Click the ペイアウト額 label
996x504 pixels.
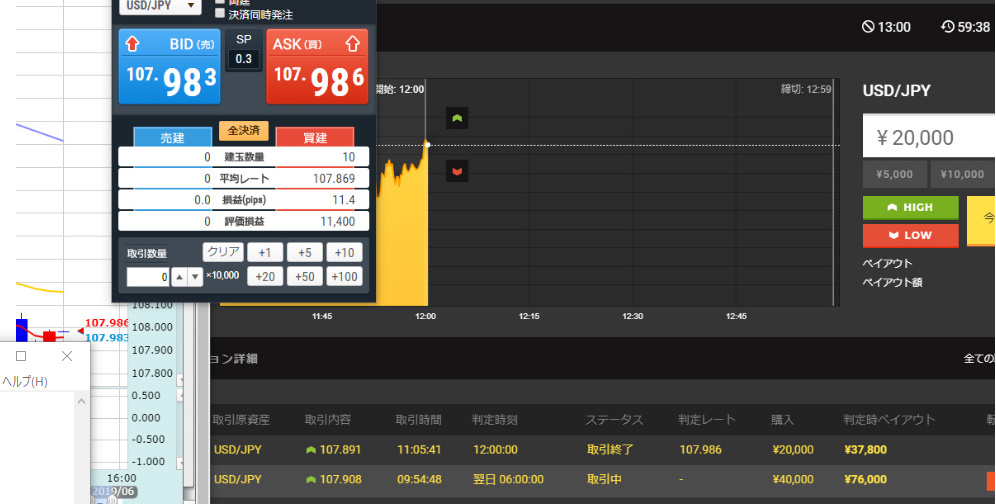point(892,282)
